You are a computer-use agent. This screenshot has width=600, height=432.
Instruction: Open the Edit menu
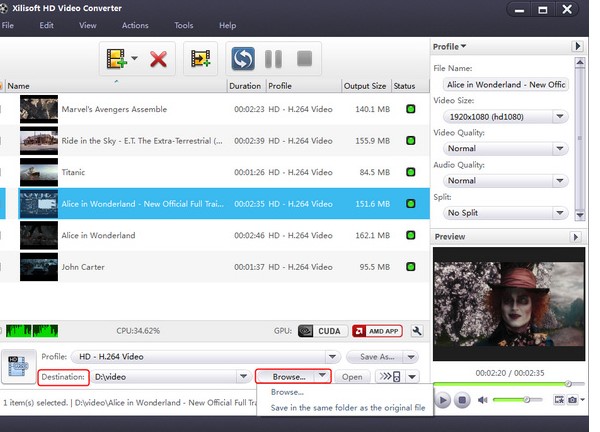[46, 25]
